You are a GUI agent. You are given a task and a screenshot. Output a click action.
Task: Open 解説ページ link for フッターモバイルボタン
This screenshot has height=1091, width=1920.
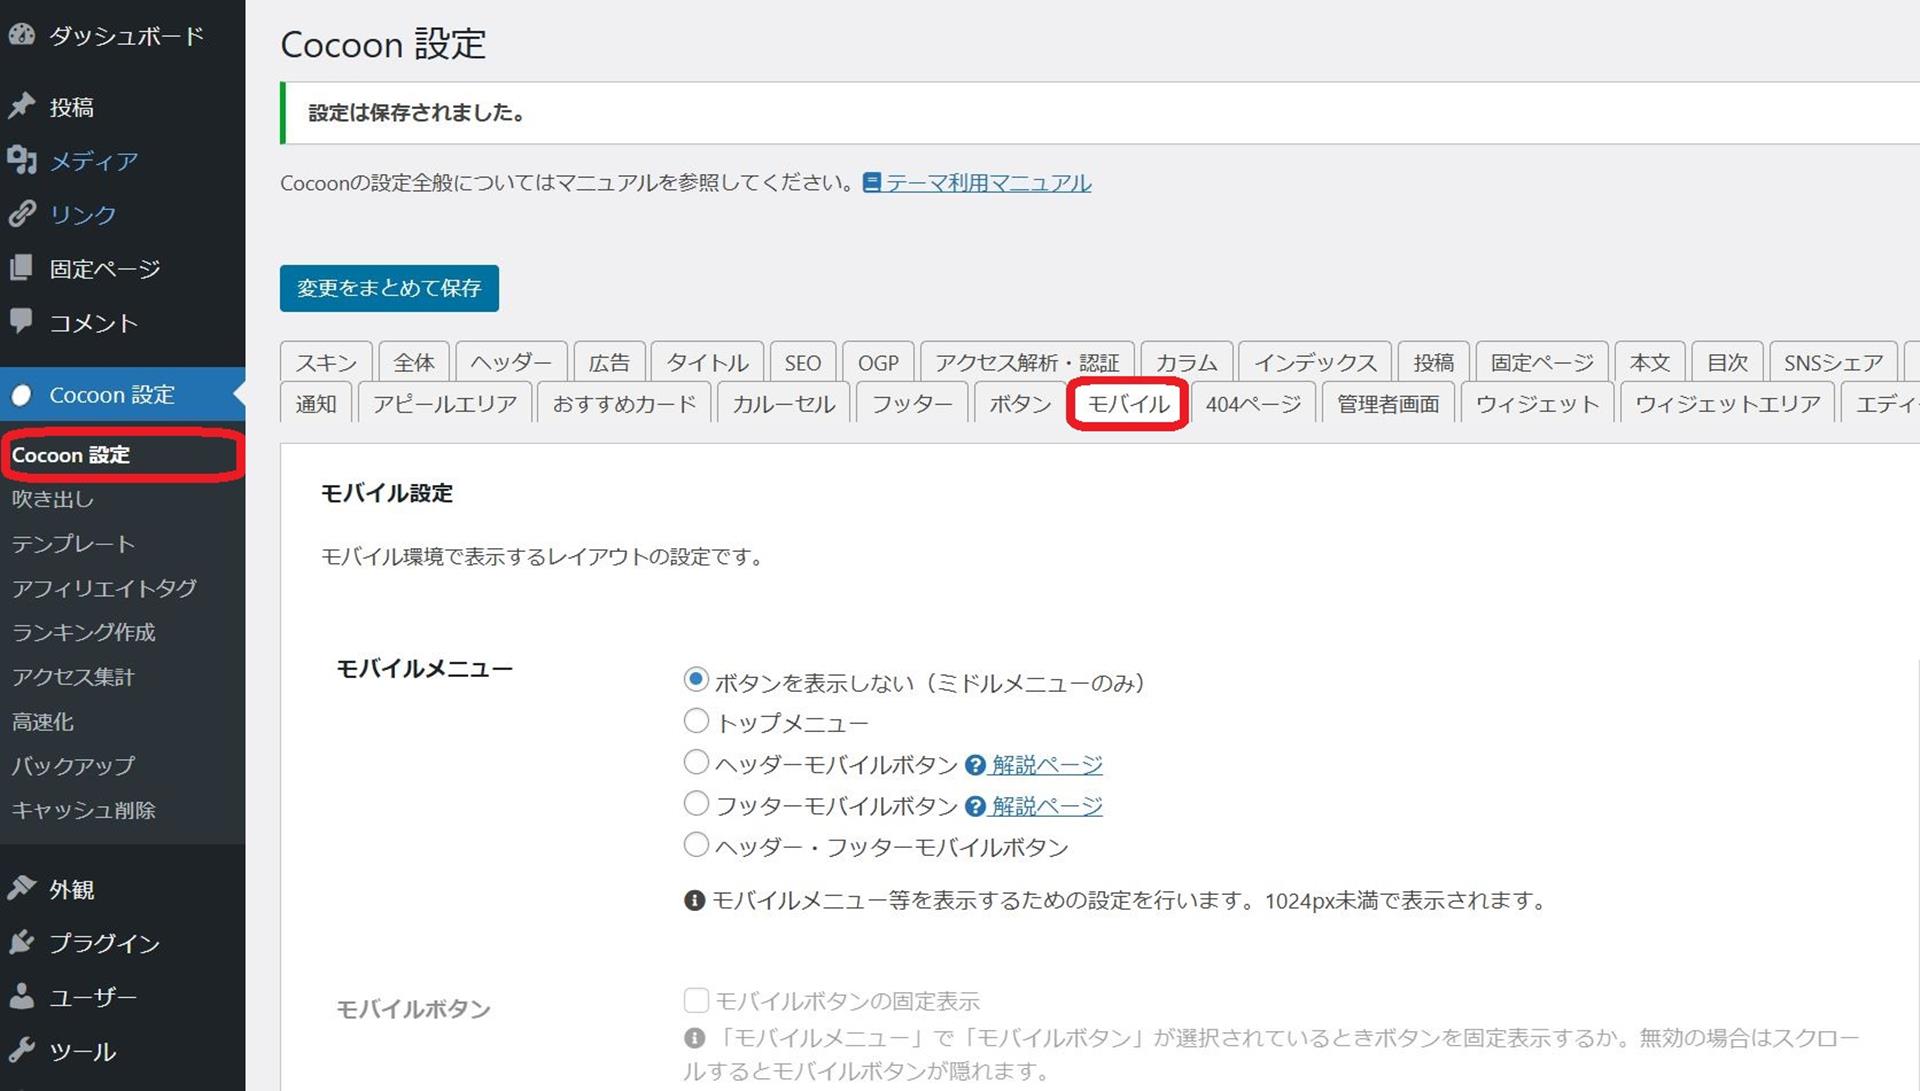pyautogui.click(x=1047, y=806)
